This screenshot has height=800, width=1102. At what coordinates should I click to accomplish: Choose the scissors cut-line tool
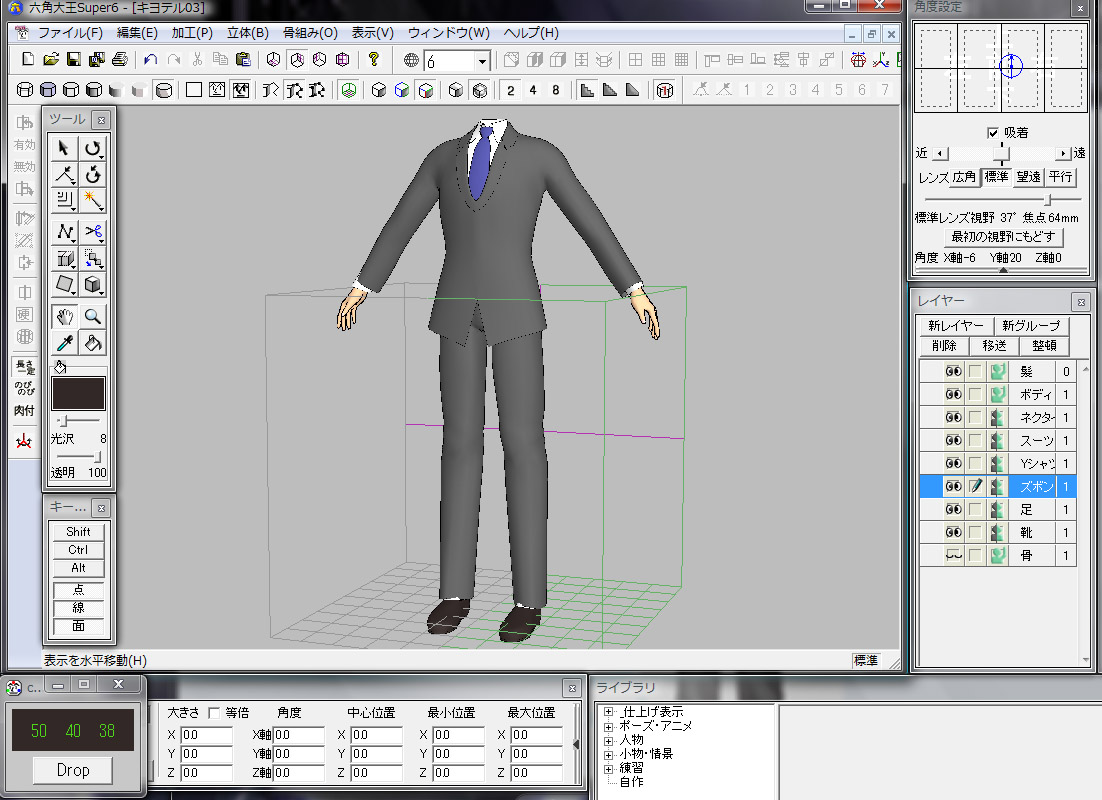[x=93, y=232]
